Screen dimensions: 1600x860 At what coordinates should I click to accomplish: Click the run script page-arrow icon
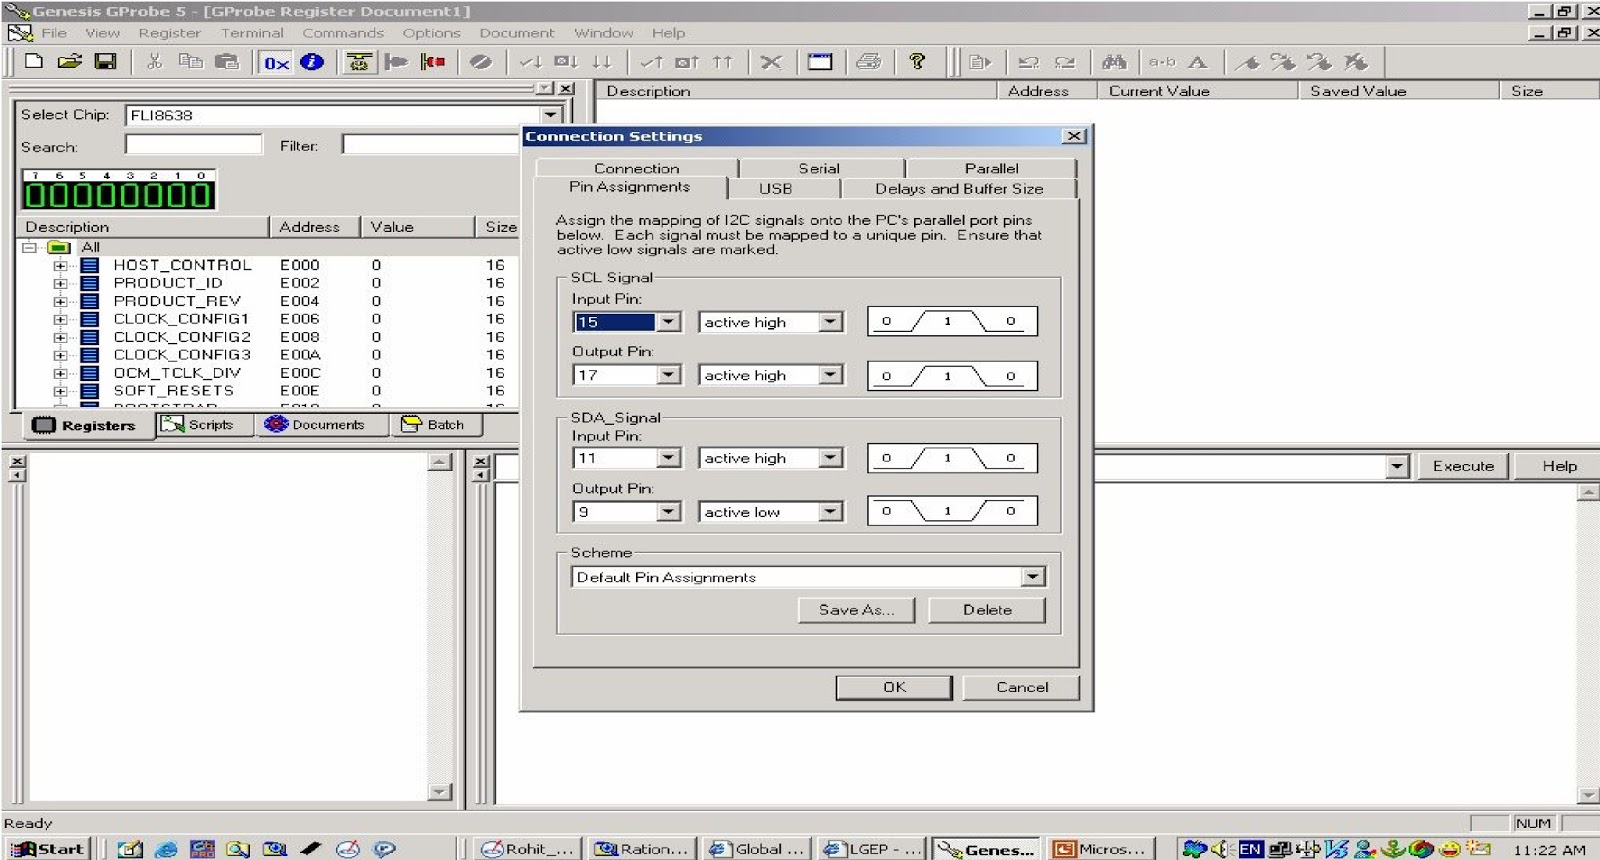point(980,62)
